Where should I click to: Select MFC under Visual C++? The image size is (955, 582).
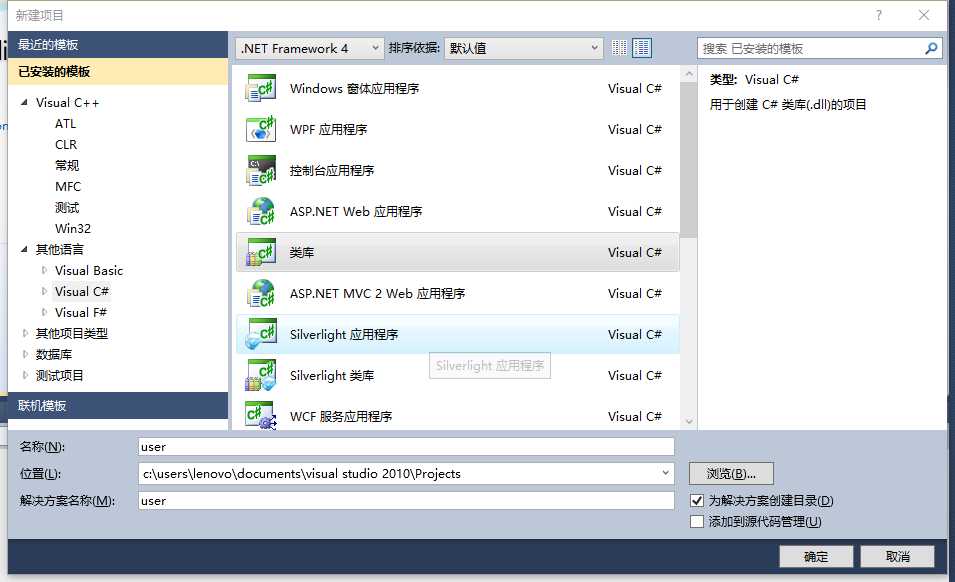pyautogui.click(x=68, y=186)
